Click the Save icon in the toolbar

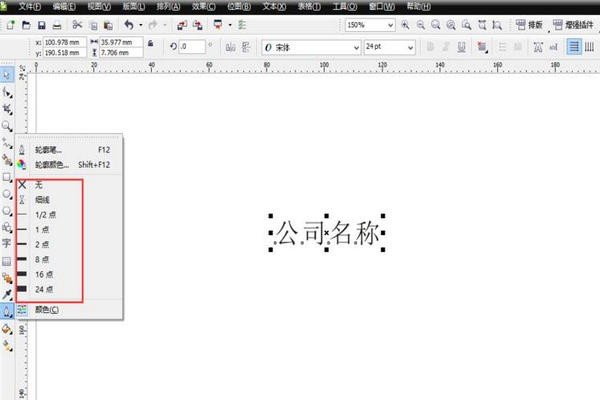click(x=40, y=24)
